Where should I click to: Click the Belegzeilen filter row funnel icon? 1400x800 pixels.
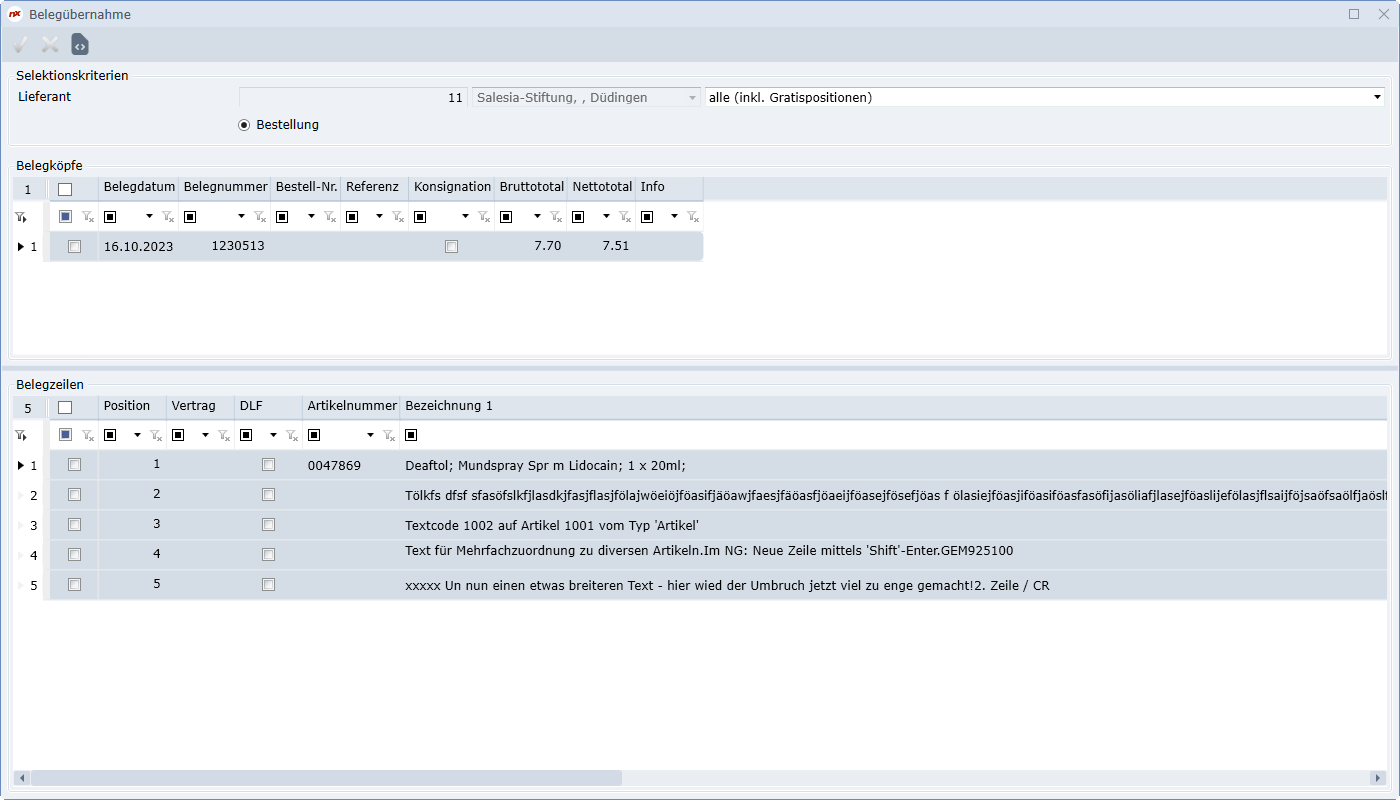click(20, 435)
